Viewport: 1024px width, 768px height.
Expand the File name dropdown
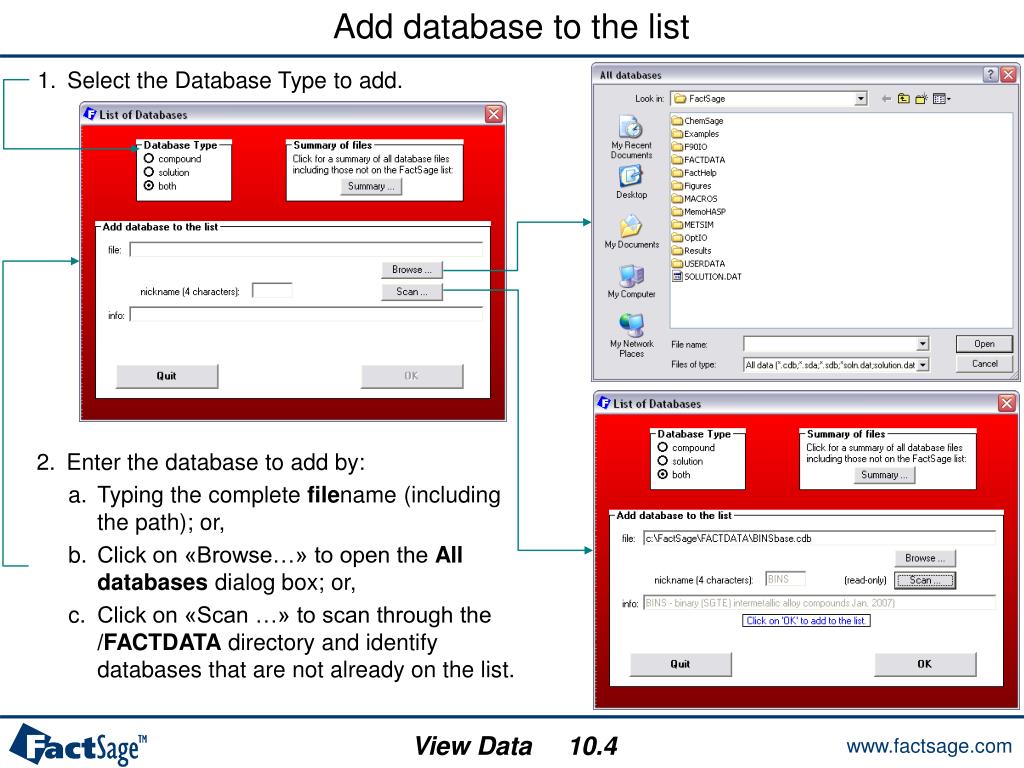pyautogui.click(x=922, y=344)
